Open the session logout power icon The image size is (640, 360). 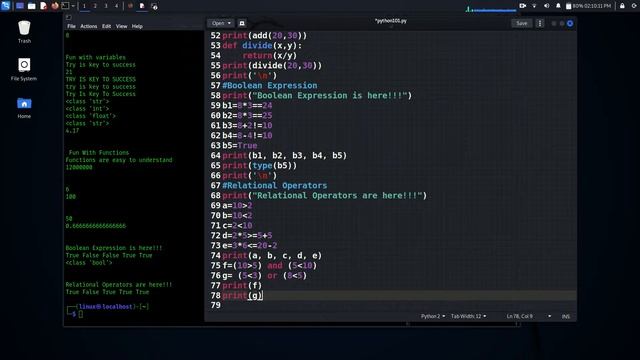634,6
